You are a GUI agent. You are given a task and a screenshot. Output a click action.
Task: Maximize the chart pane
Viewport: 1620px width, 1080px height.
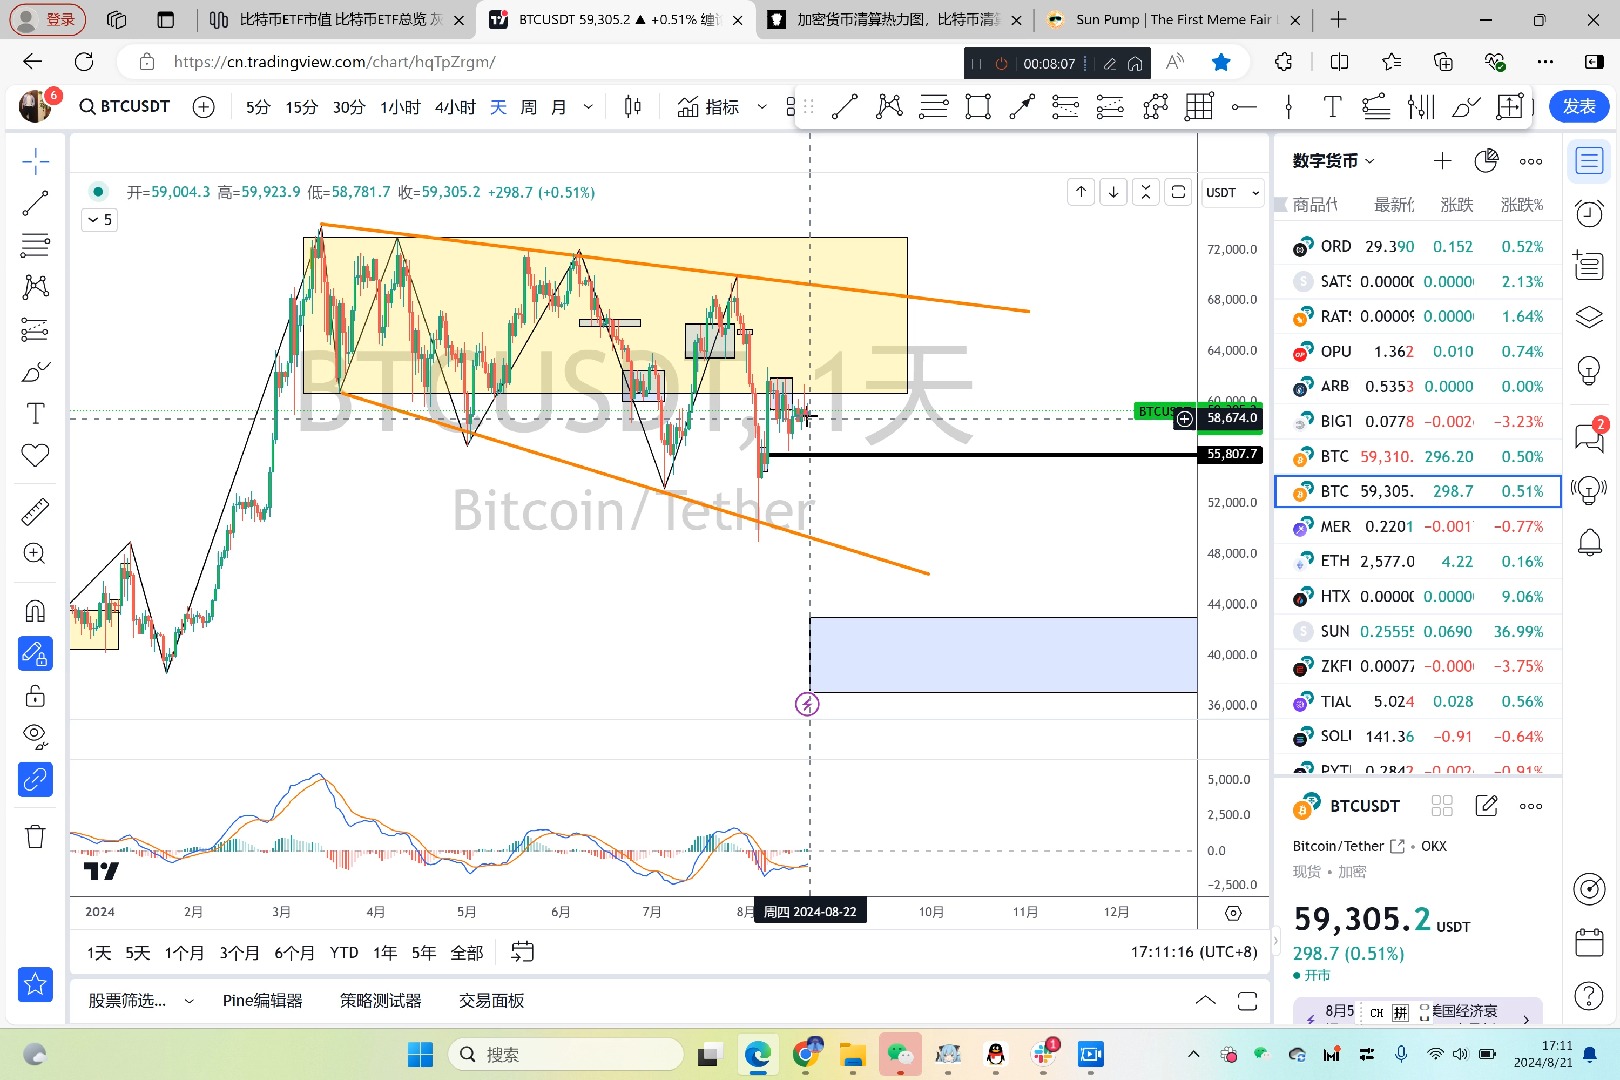click(x=1178, y=192)
